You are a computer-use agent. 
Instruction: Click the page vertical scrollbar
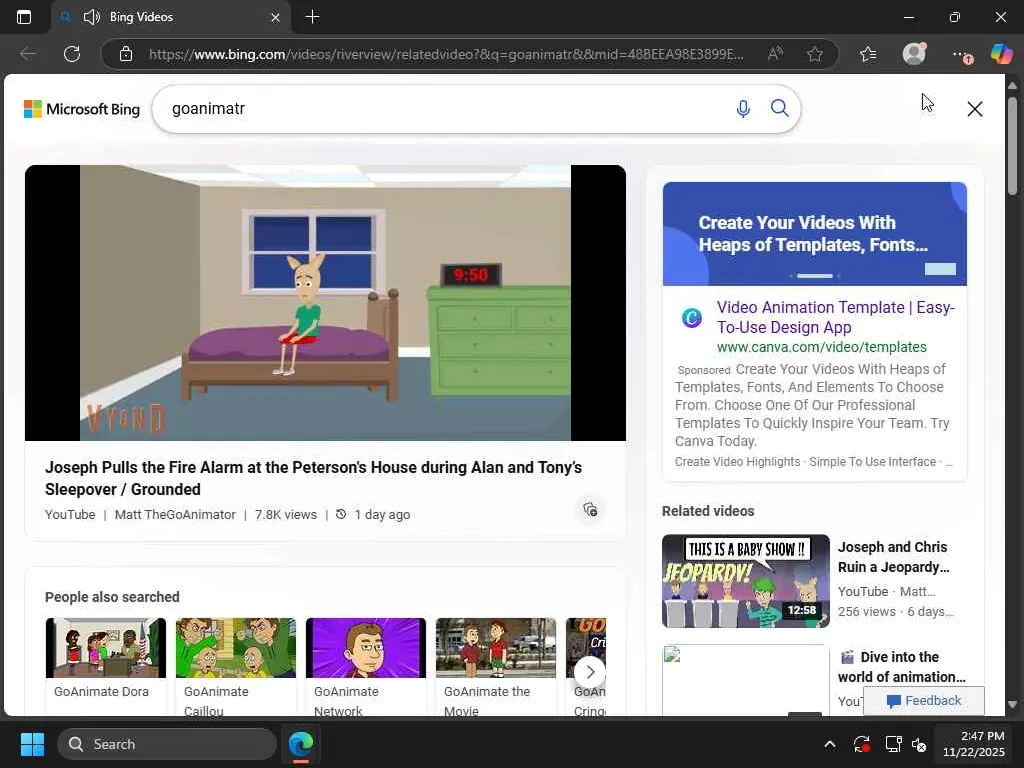point(1012,146)
